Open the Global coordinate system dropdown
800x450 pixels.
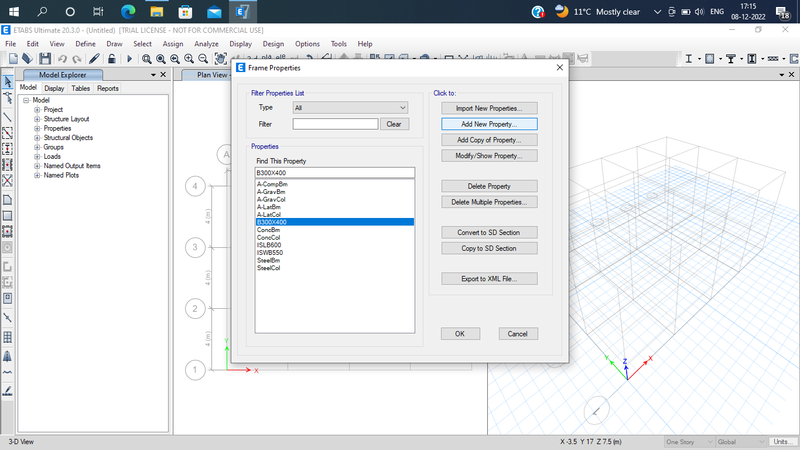coord(740,442)
